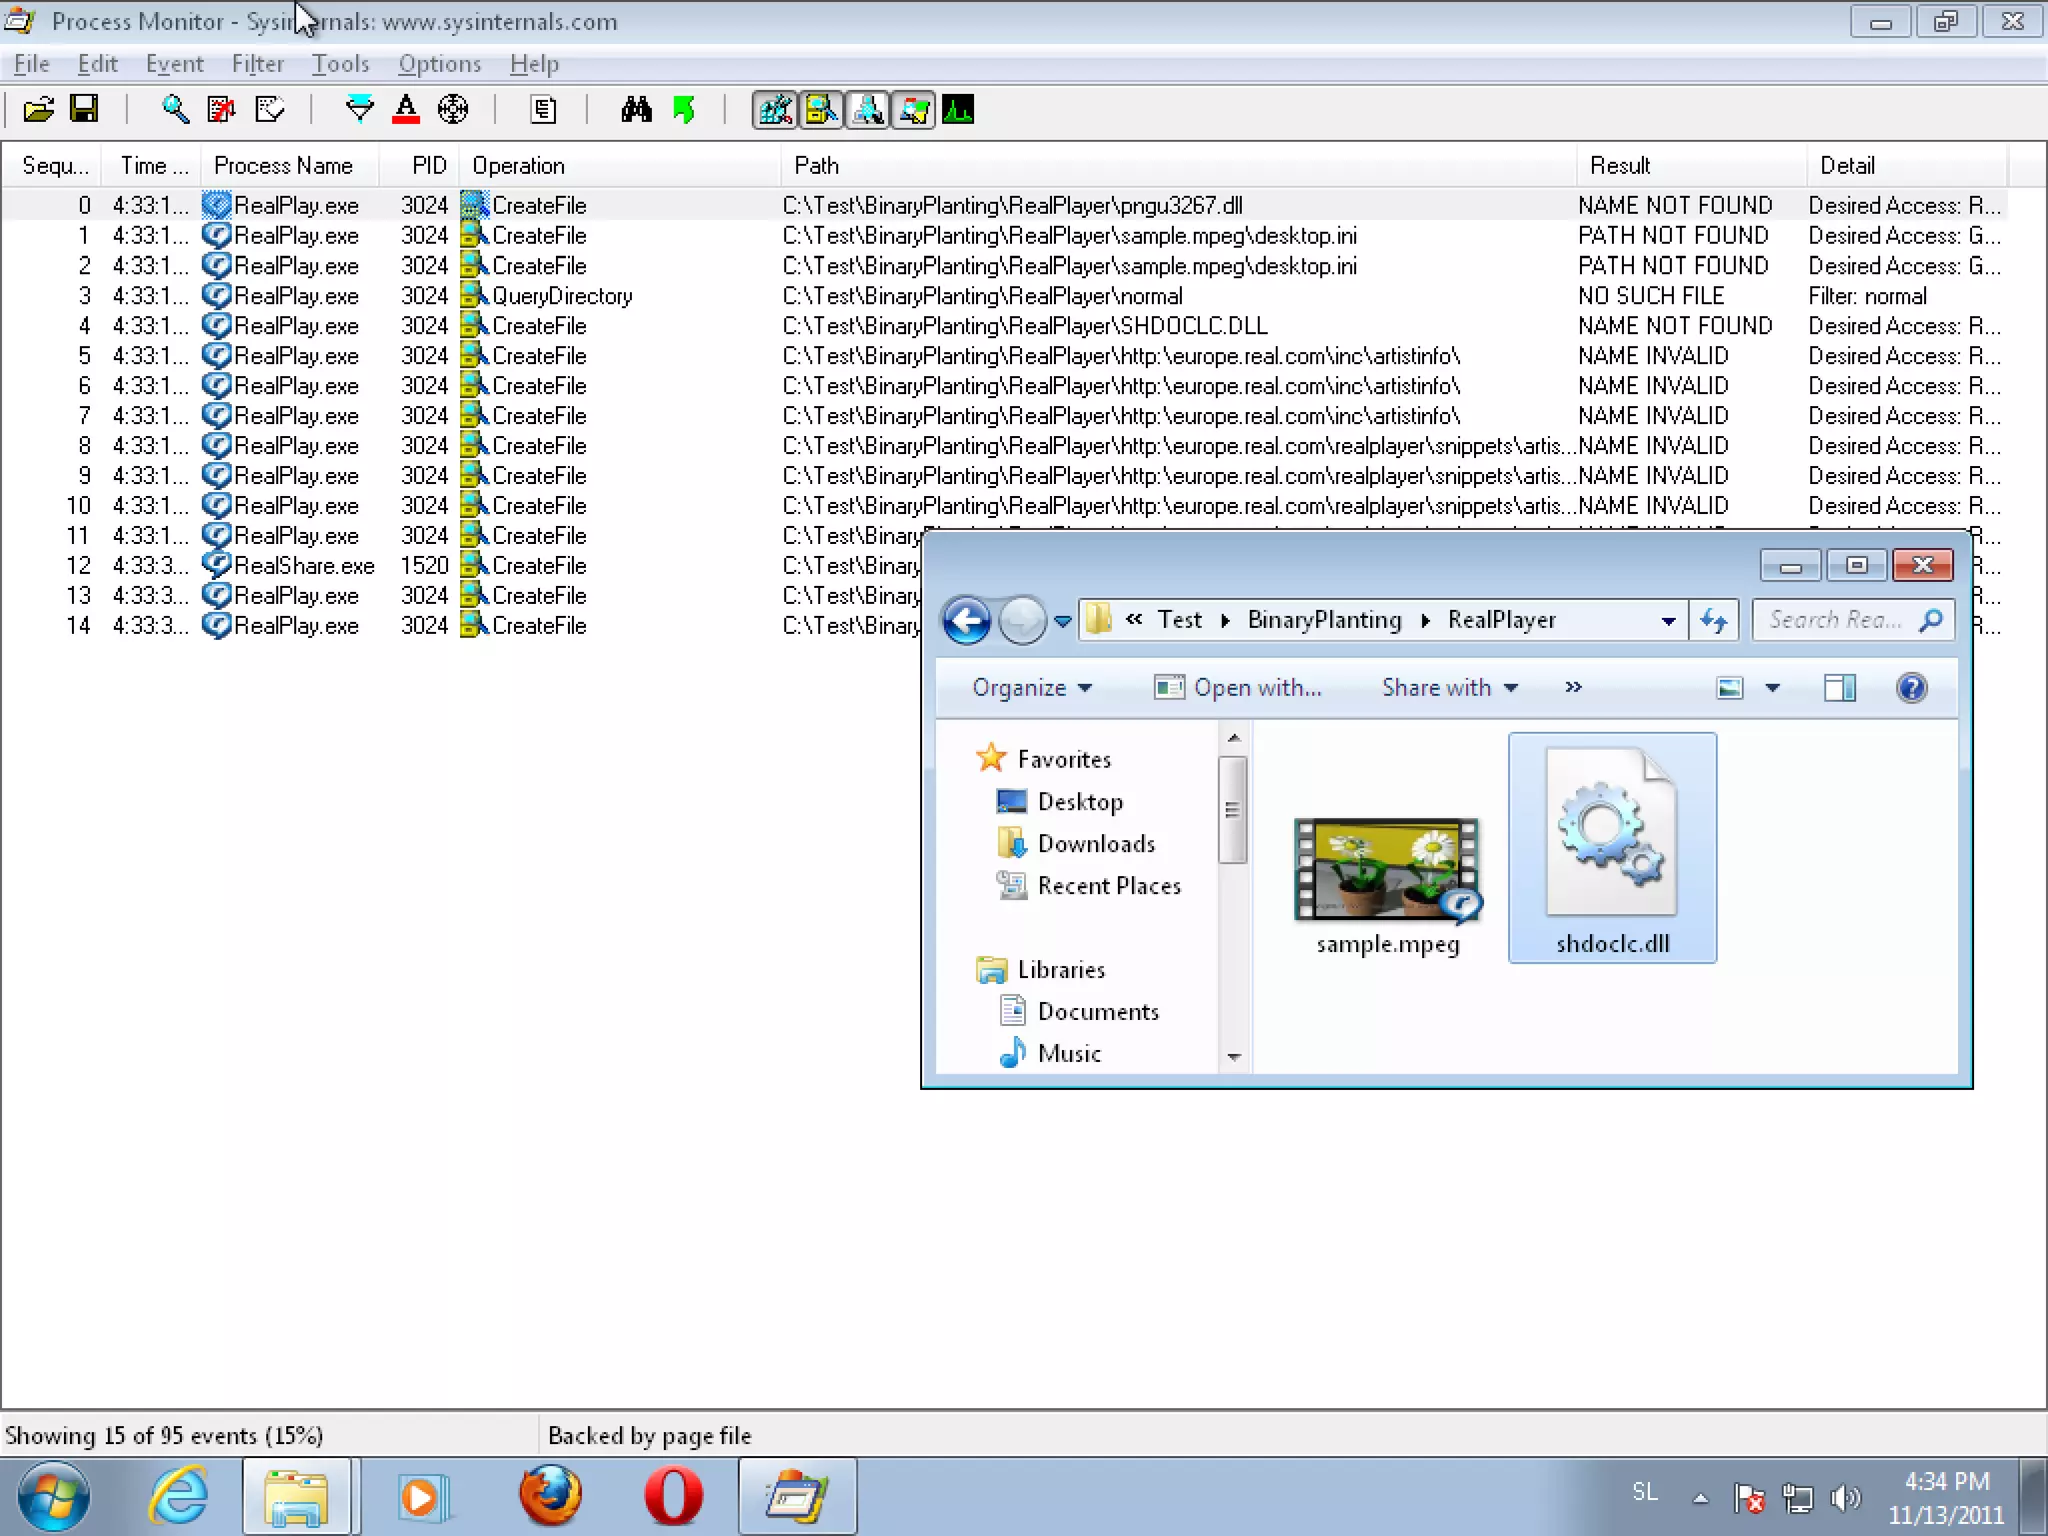Open the address bar history dropdown arrow
Viewport: 2048px width, 1536px height.
click(1668, 621)
